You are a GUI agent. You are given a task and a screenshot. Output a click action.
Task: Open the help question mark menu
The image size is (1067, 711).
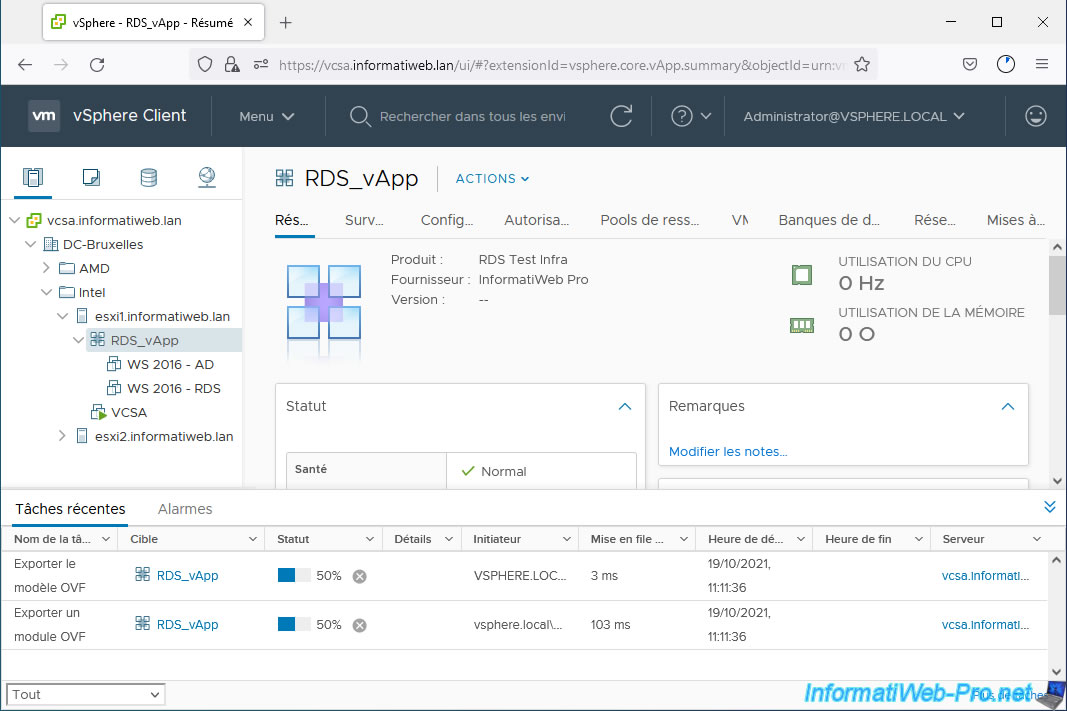pyautogui.click(x=691, y=116)
